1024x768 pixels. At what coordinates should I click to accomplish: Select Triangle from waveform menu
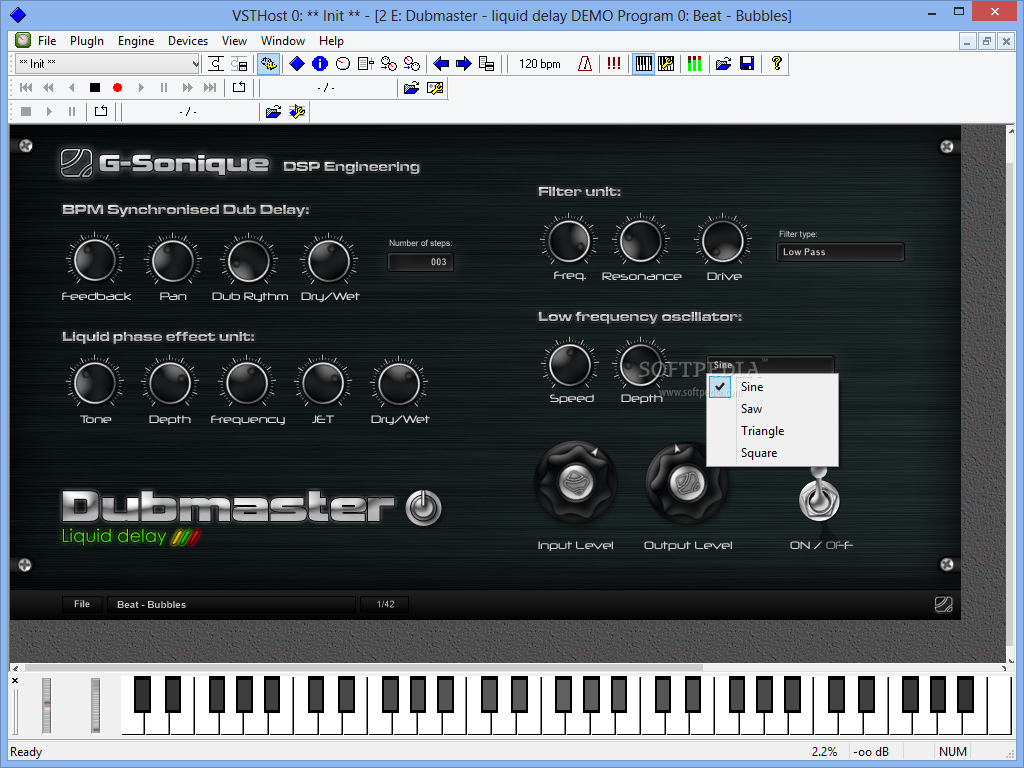coord(773,431)
